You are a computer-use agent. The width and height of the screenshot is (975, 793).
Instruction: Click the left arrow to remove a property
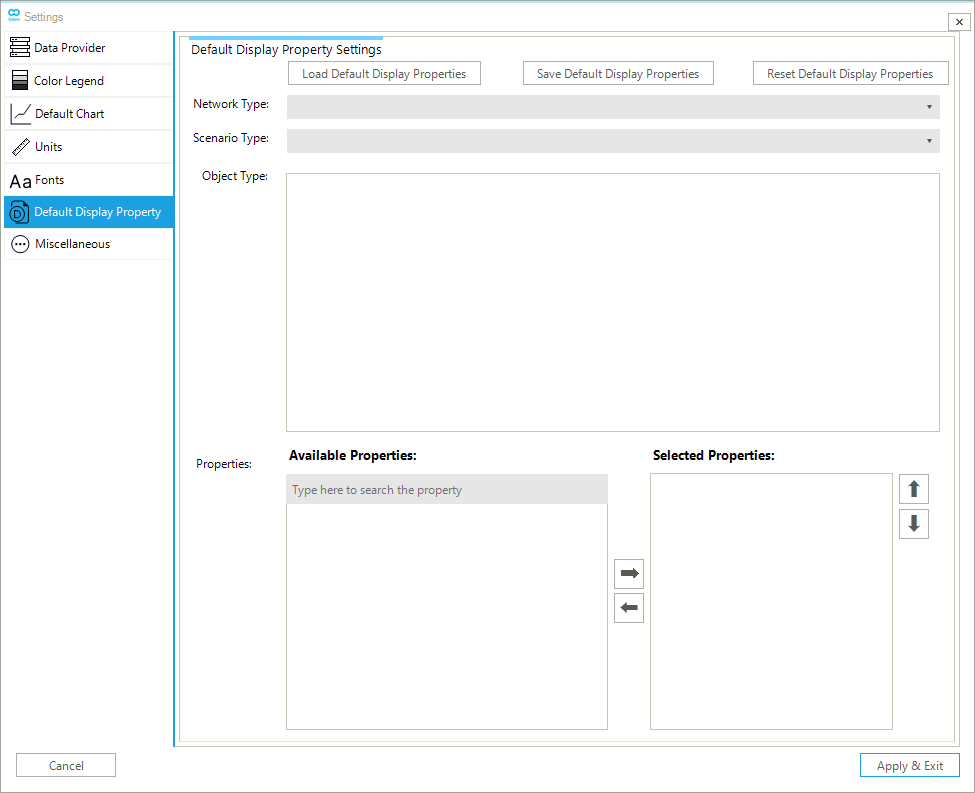629,607
